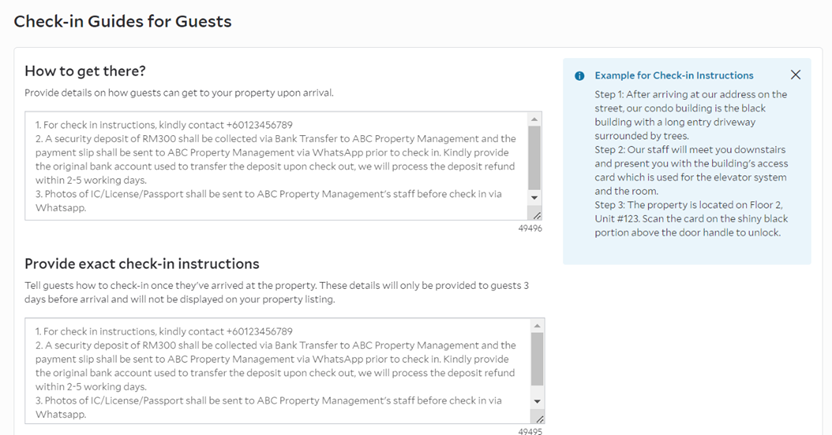Click up arrow of How to get there scrollbar
832x435 pixels.
[x=534, y=119]
